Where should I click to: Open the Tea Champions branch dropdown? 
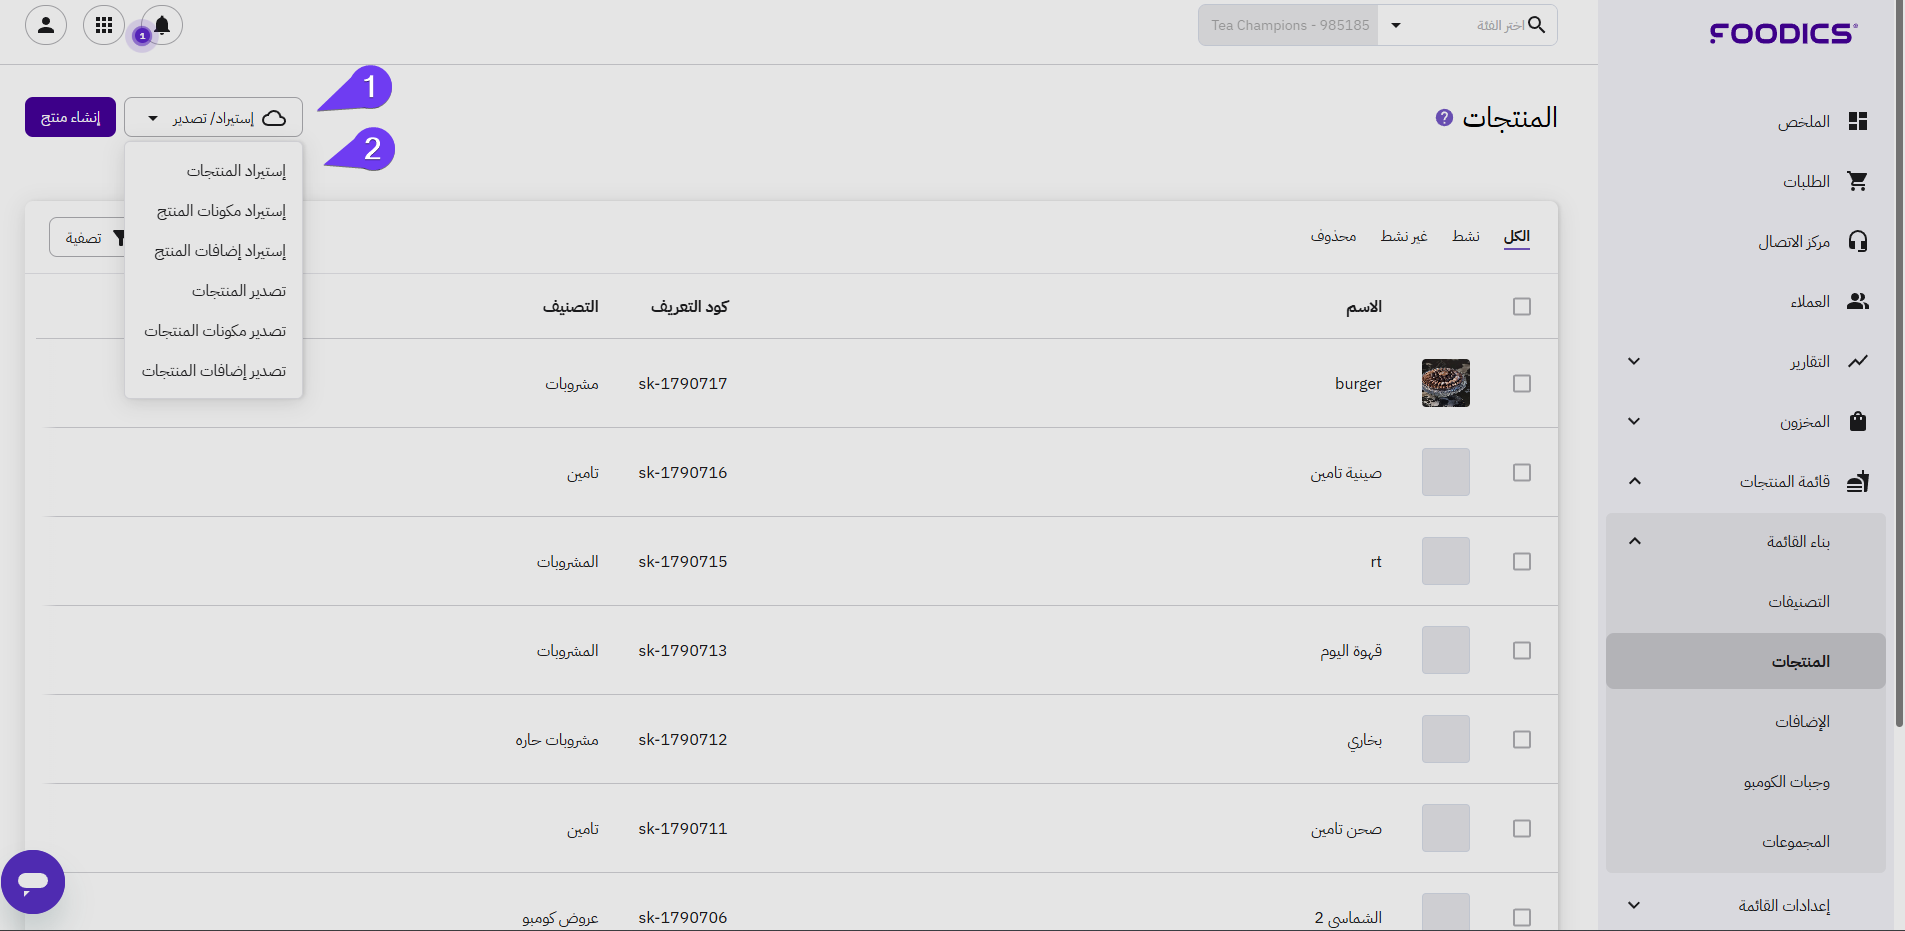click(1396, 26)
